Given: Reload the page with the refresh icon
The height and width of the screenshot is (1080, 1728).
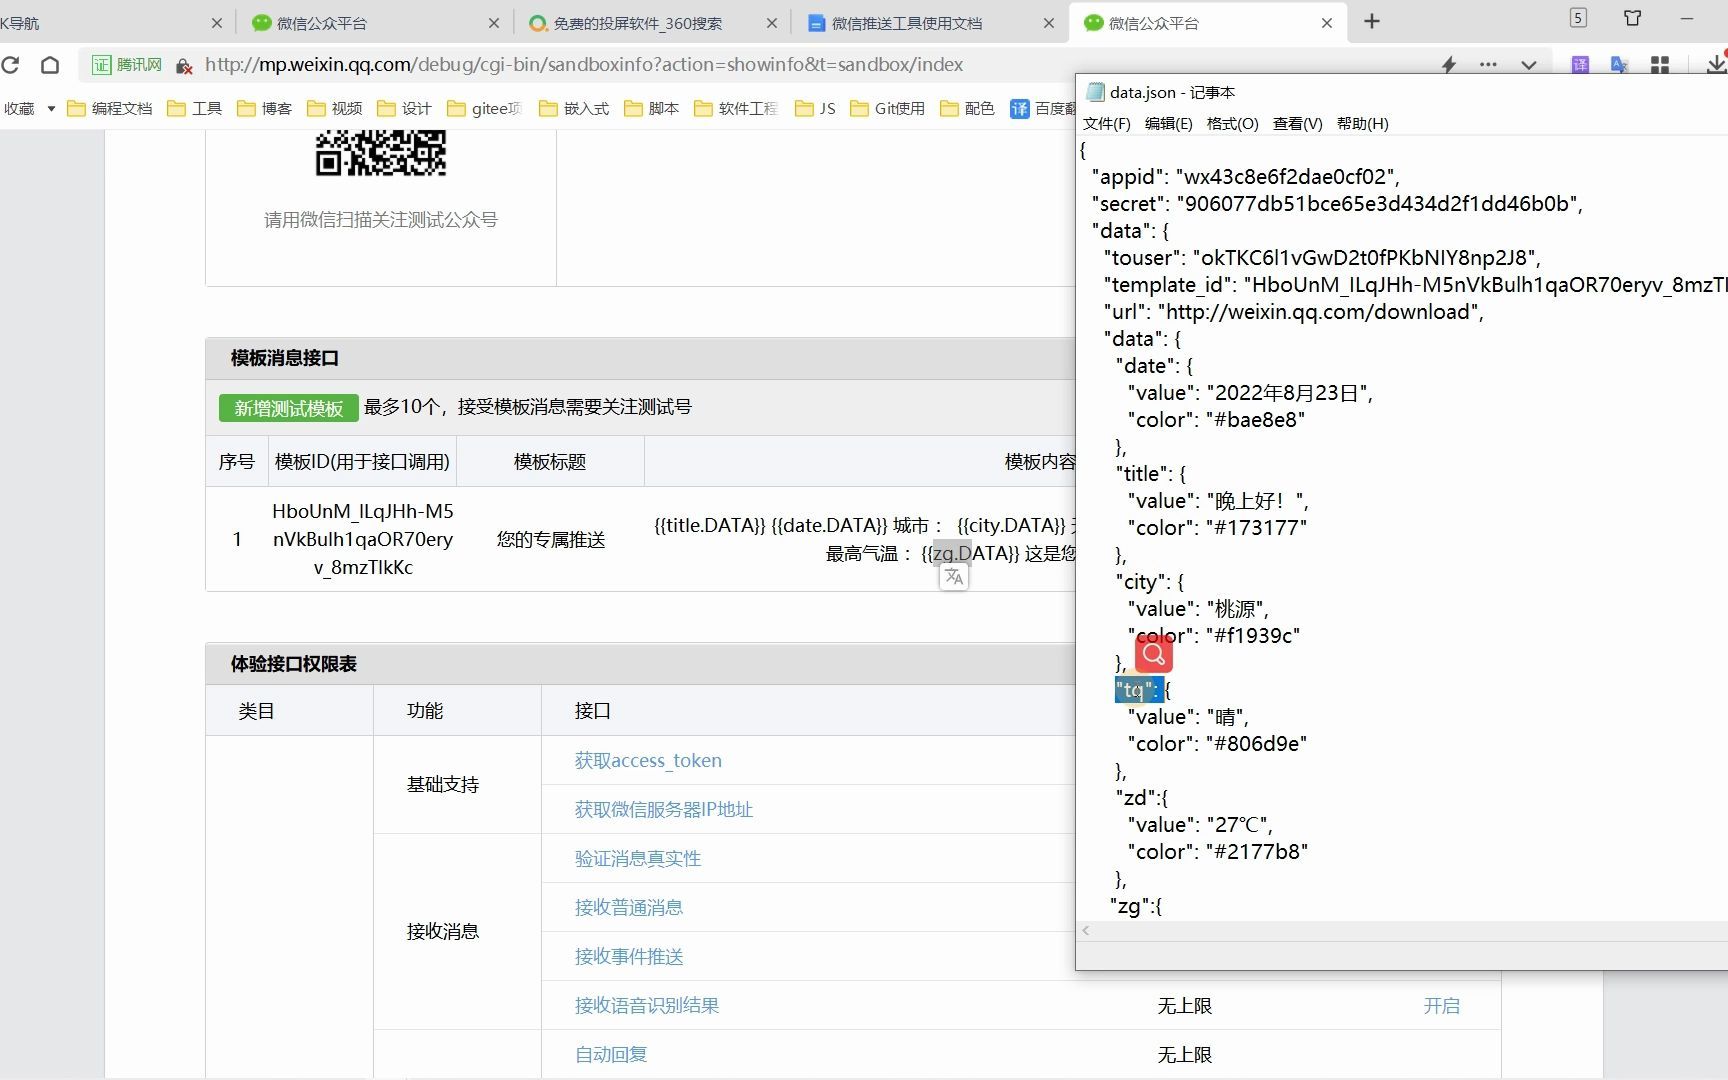Looking at the screenshot, I should (x=11, y=65).
